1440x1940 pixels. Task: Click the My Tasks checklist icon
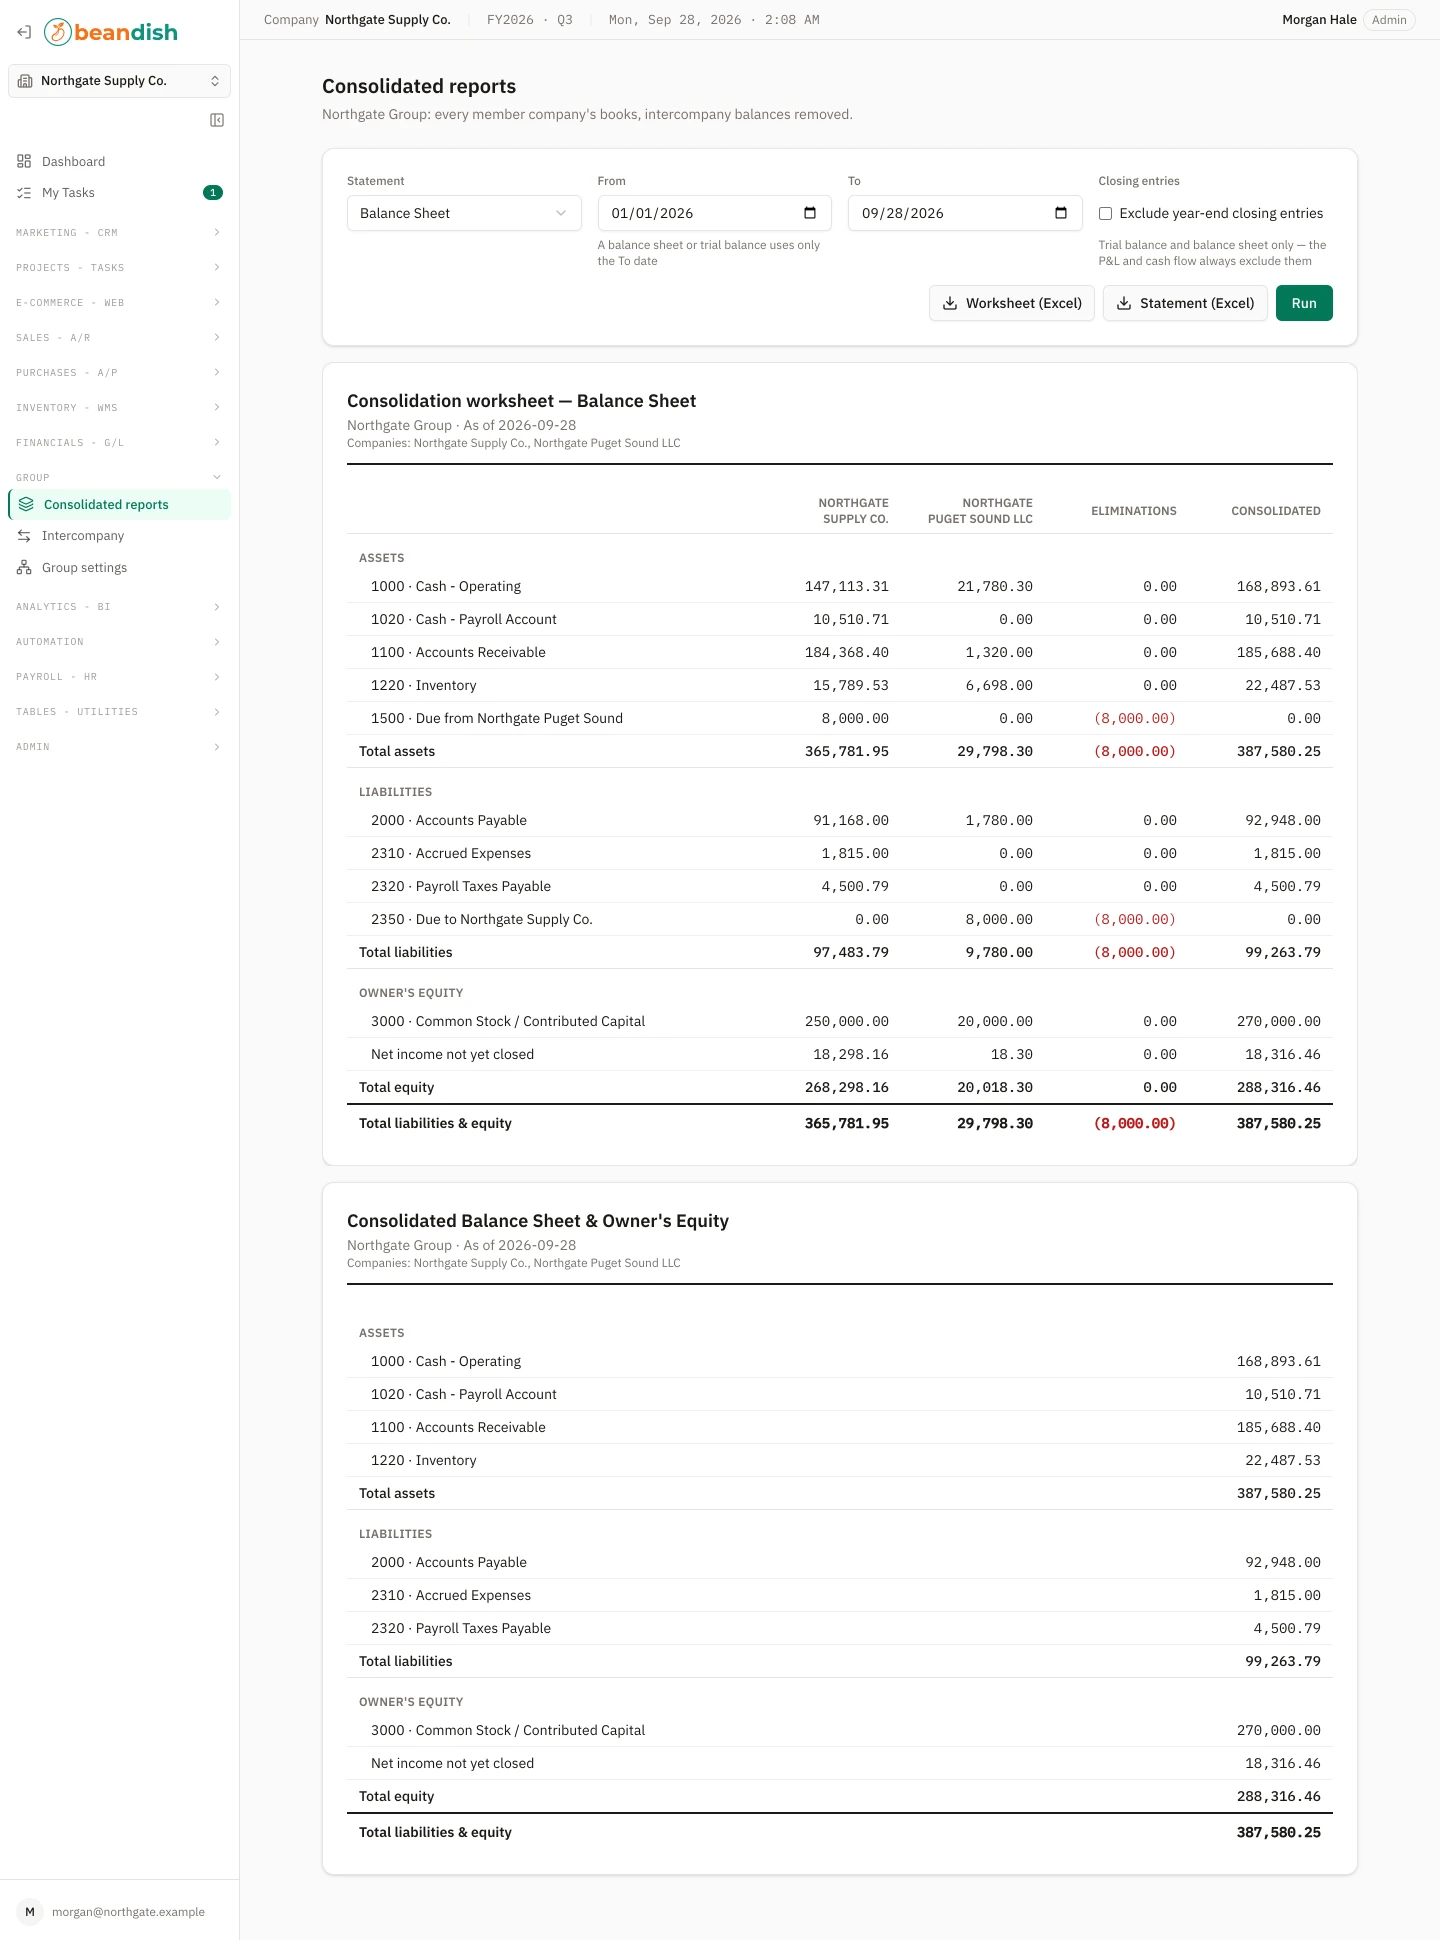(24, 193)
